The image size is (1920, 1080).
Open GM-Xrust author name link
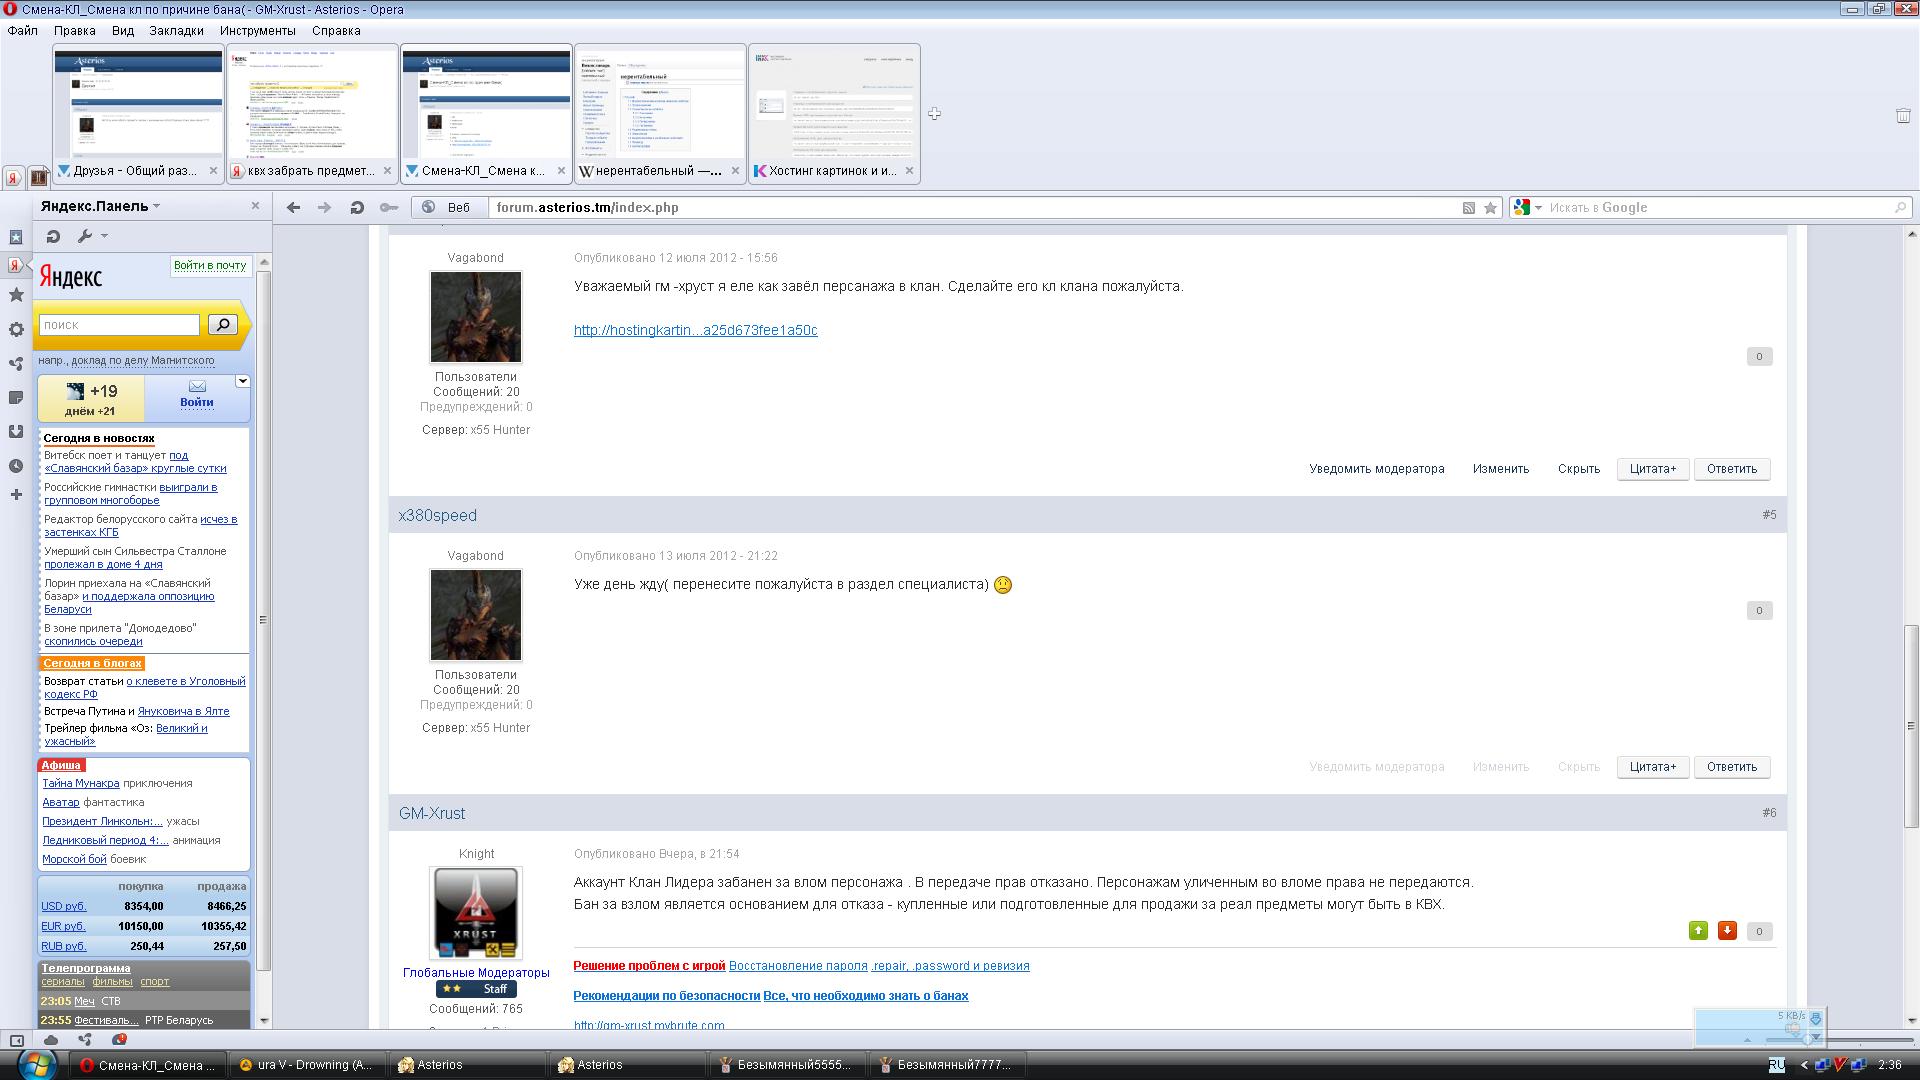point(432,813)
